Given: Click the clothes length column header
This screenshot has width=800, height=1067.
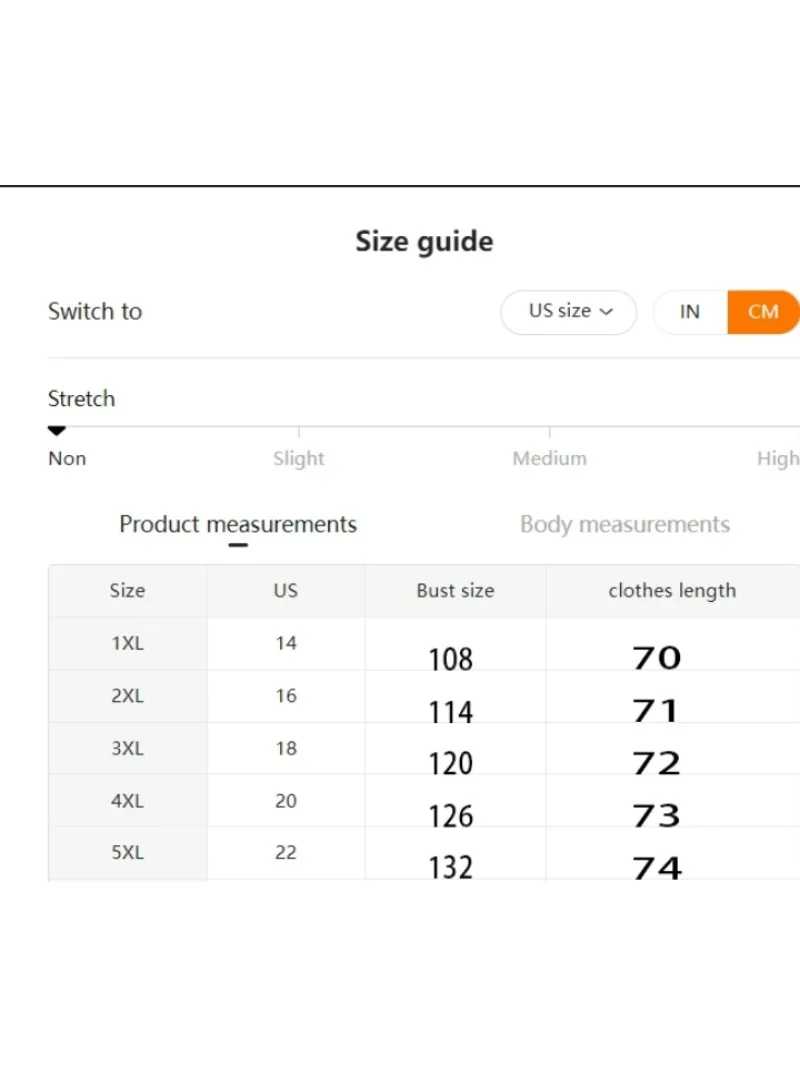Looking at the screenshot, I should click(x=672, y=591).
